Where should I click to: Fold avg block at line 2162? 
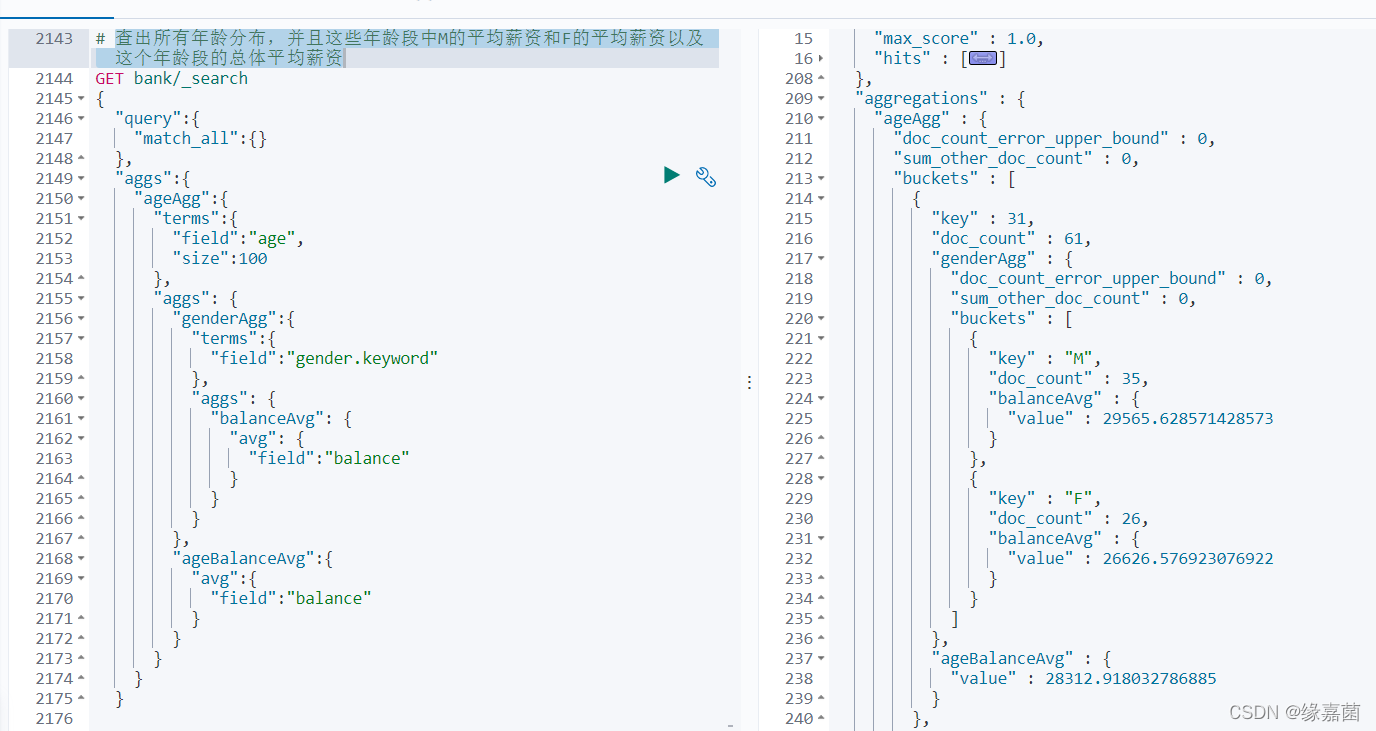click(x=81, y=439)
